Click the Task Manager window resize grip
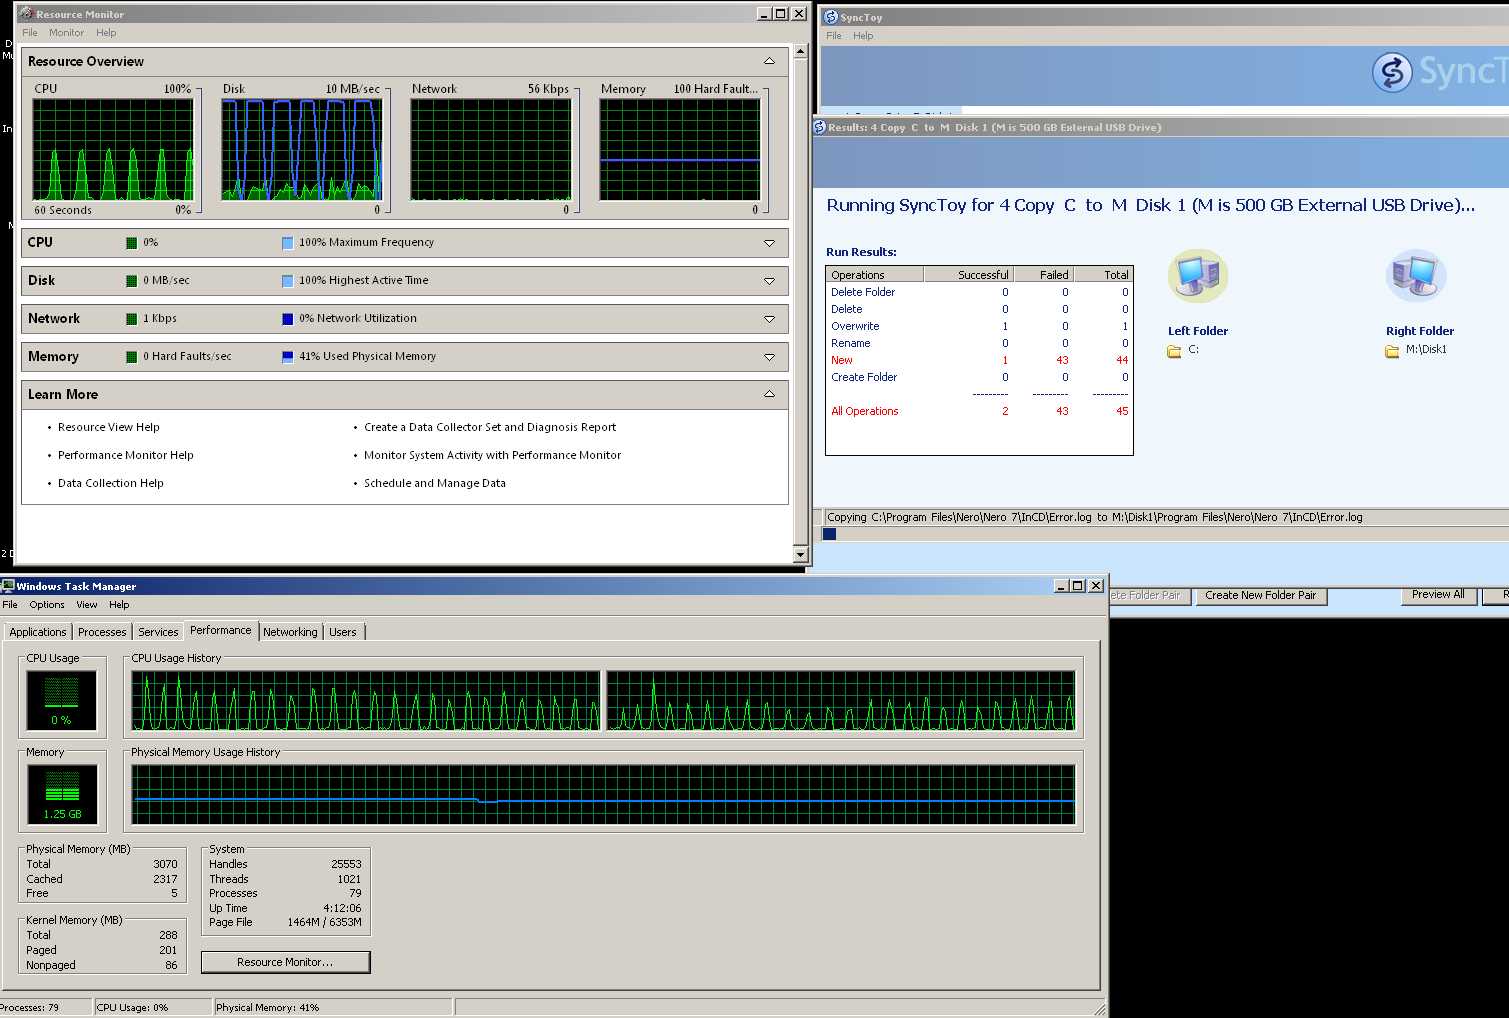This screenshot has width=1509, height=1018. click(1100, 1009)
